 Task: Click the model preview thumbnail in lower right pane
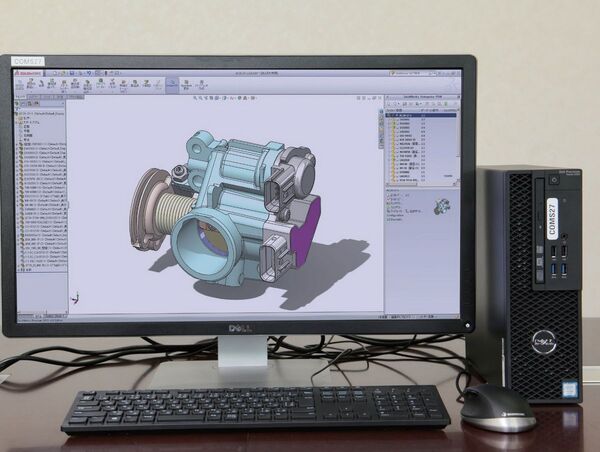click(x=442, y=207)
